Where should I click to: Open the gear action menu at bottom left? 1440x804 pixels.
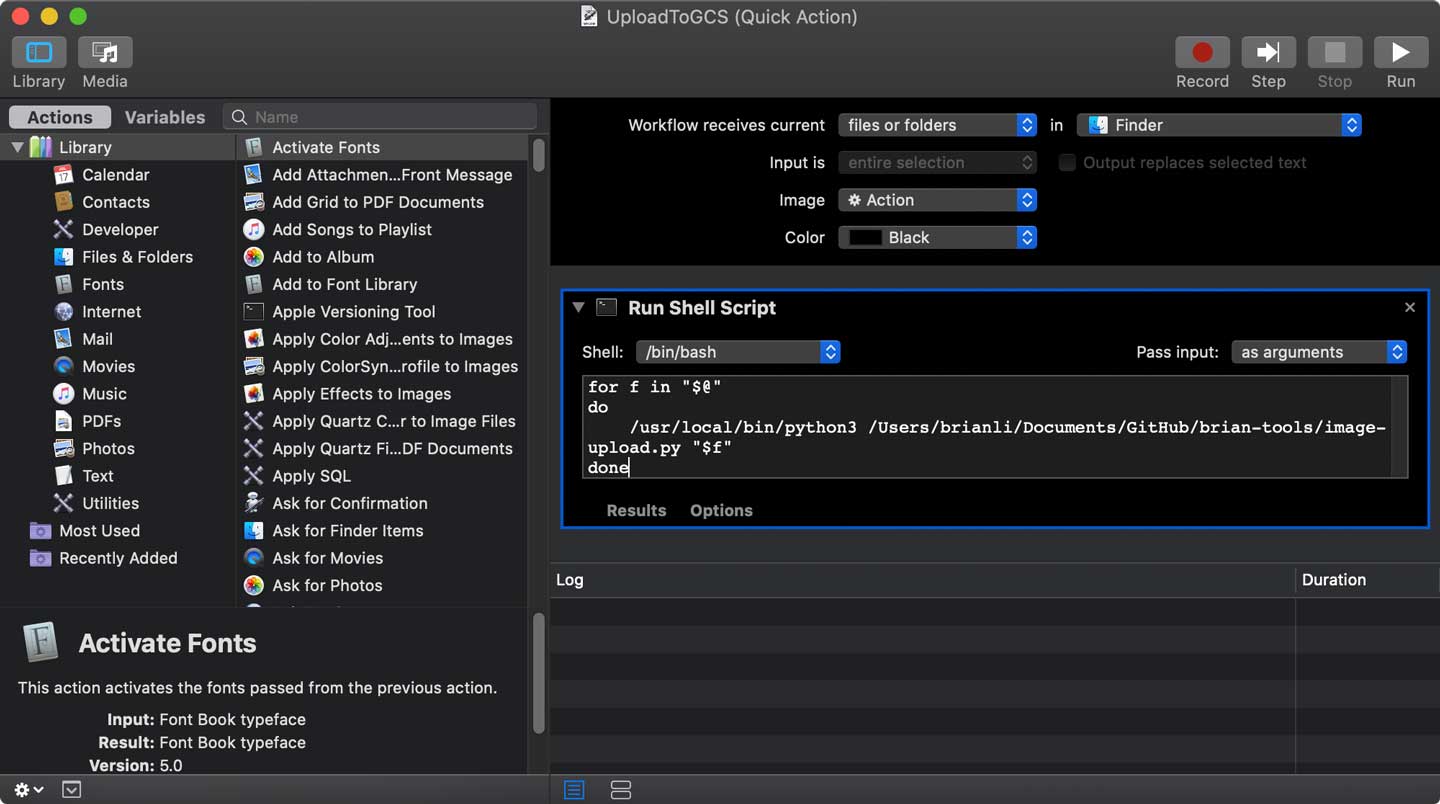[x=28, y=790]
